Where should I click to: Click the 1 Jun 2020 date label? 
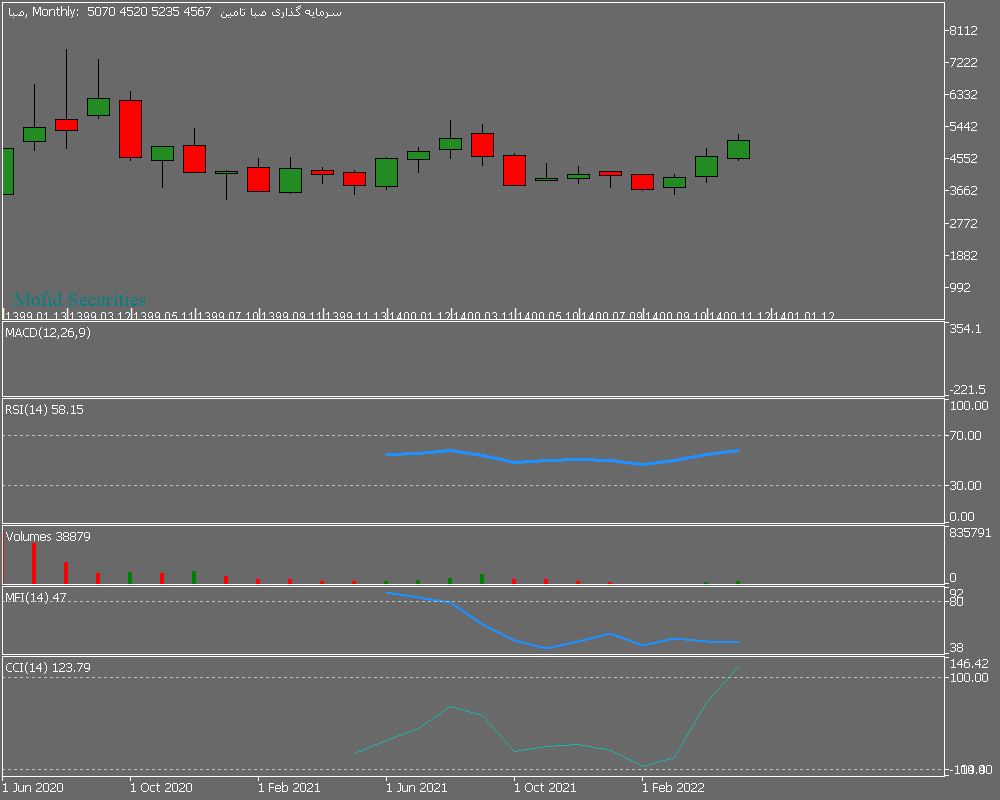point(33,787)
